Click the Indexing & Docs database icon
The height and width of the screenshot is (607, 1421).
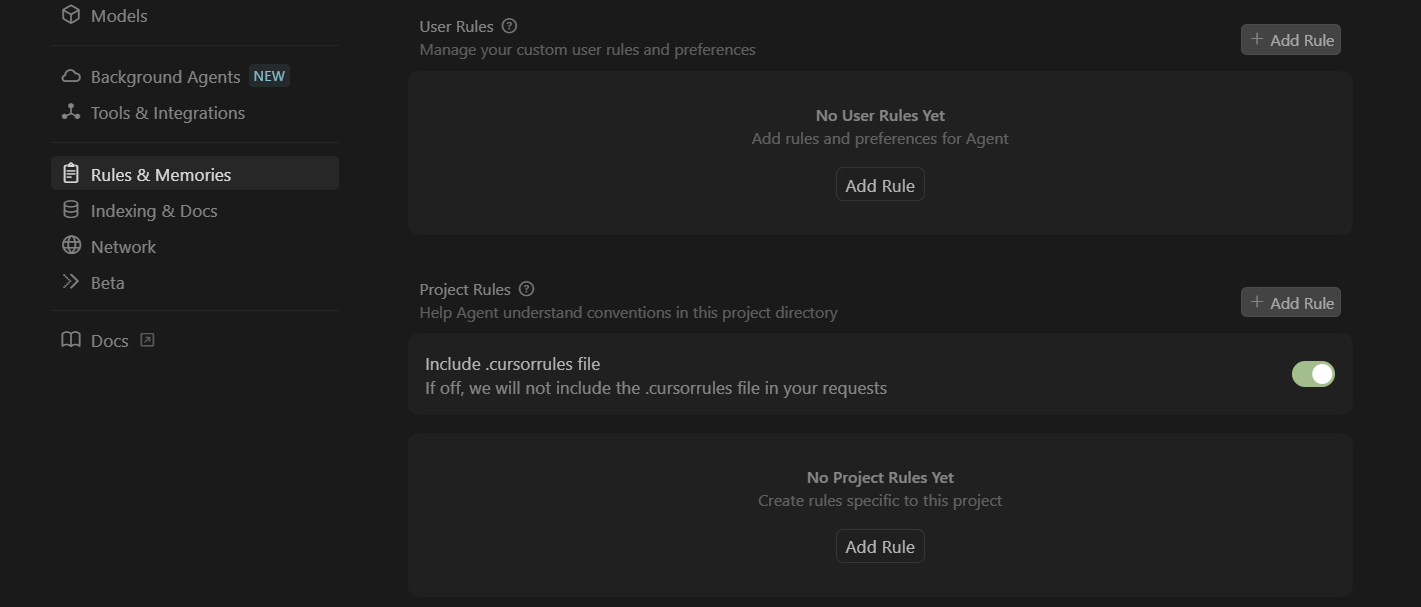70,210
